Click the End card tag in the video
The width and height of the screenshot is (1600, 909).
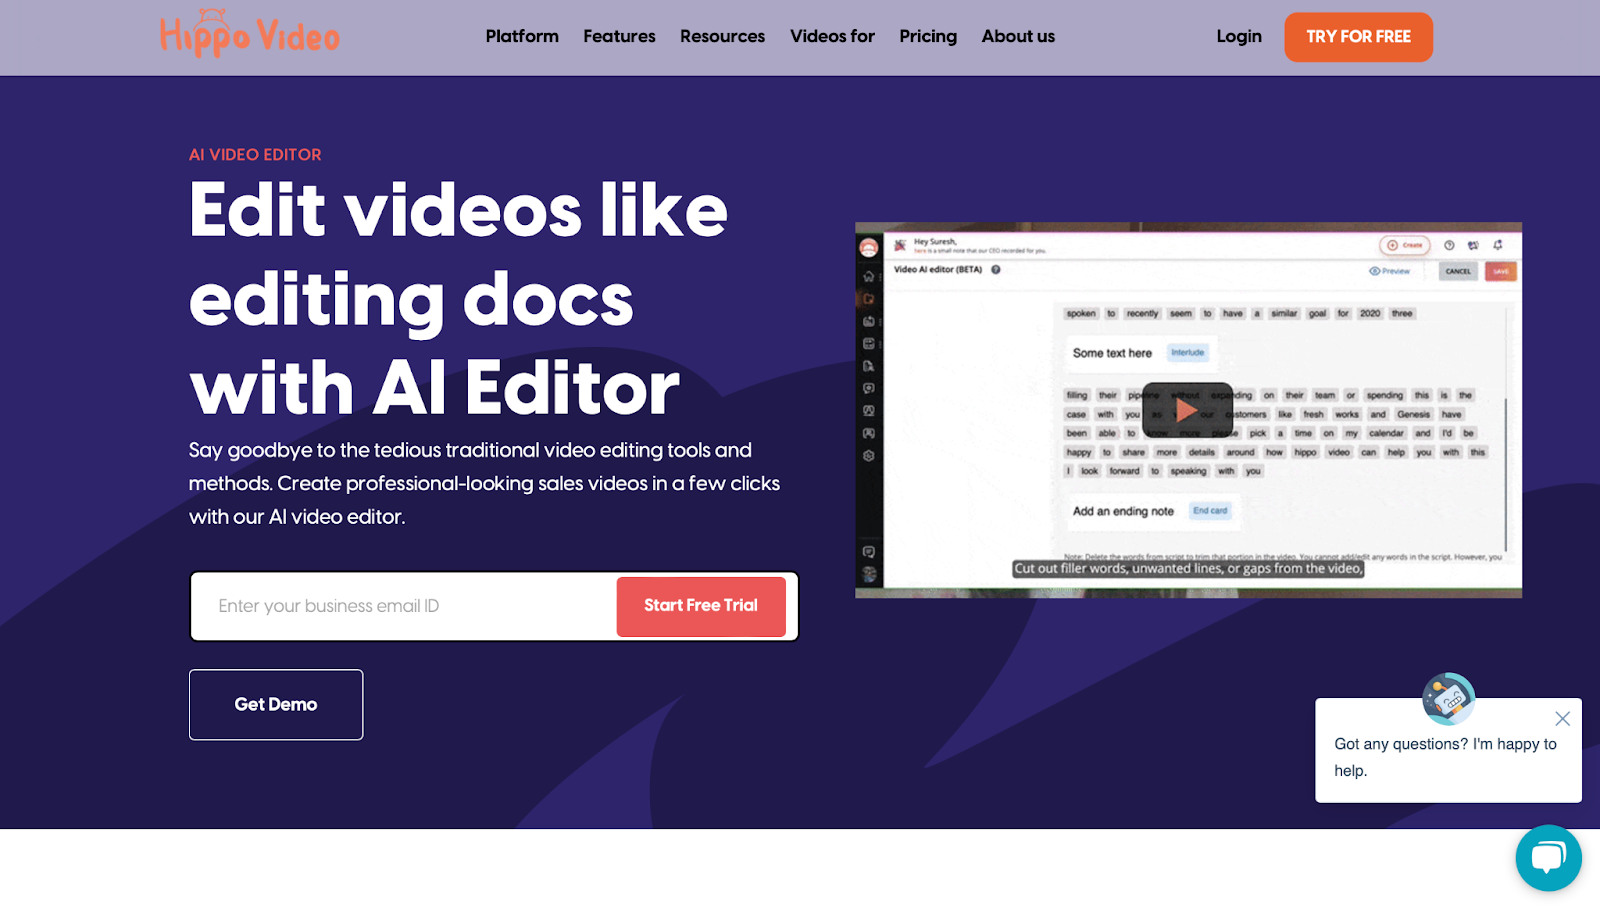coord(1210,510)
